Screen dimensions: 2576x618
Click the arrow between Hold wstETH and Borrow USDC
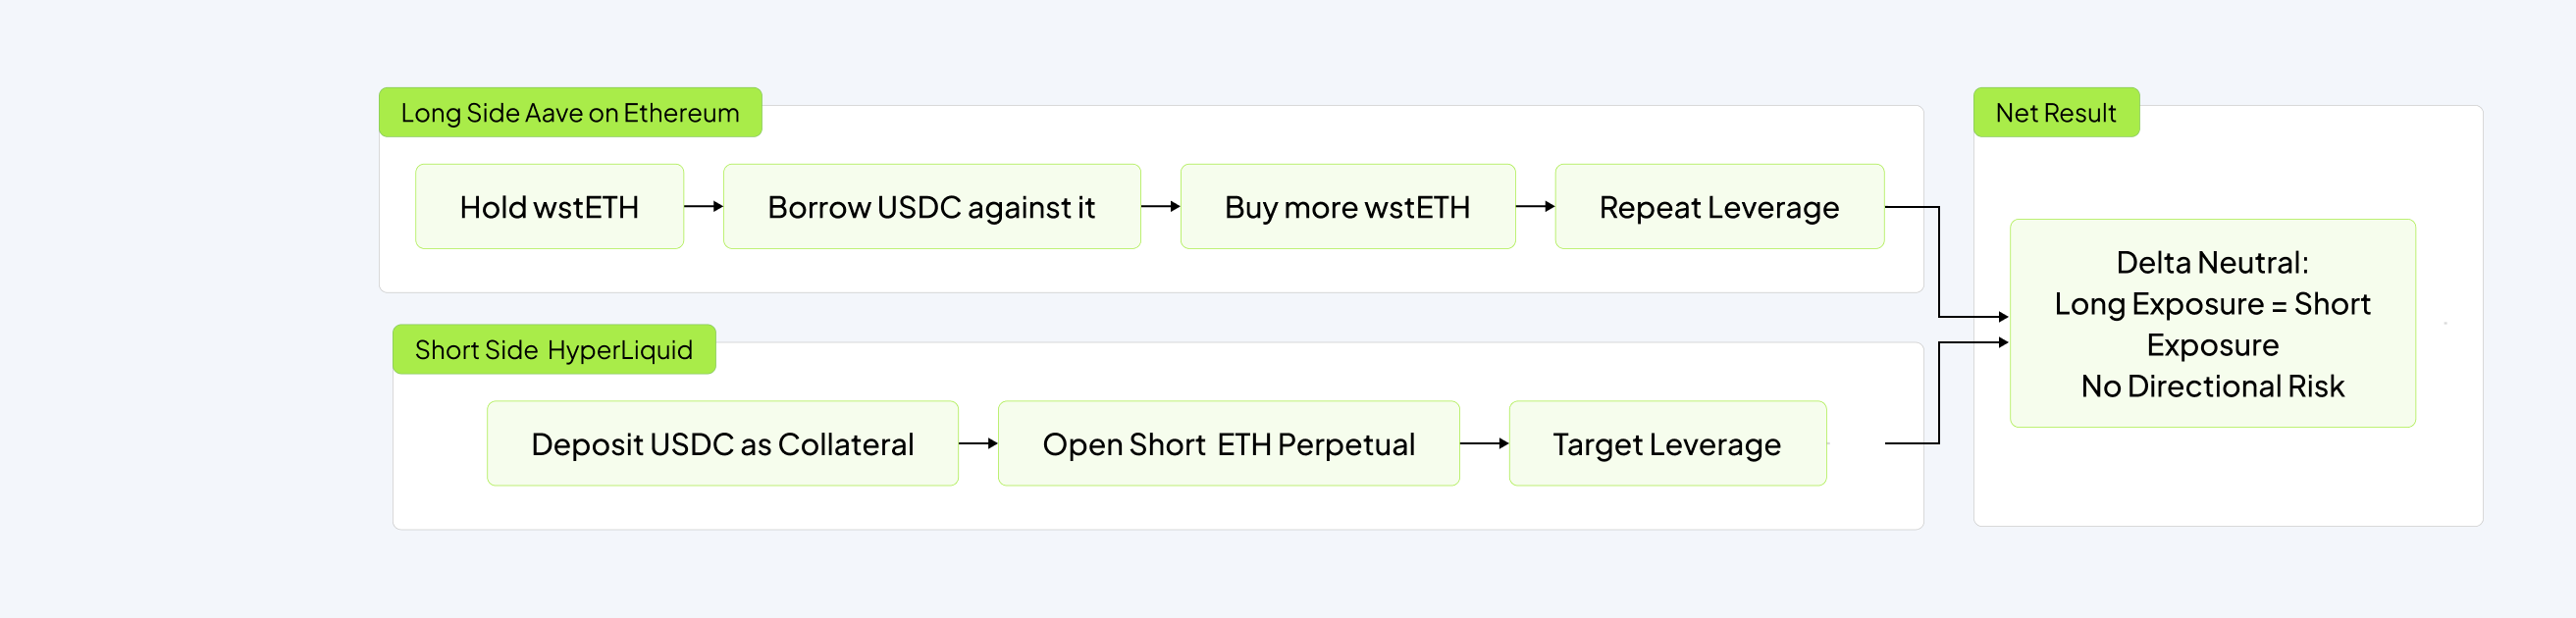click(x=703, y=207)
